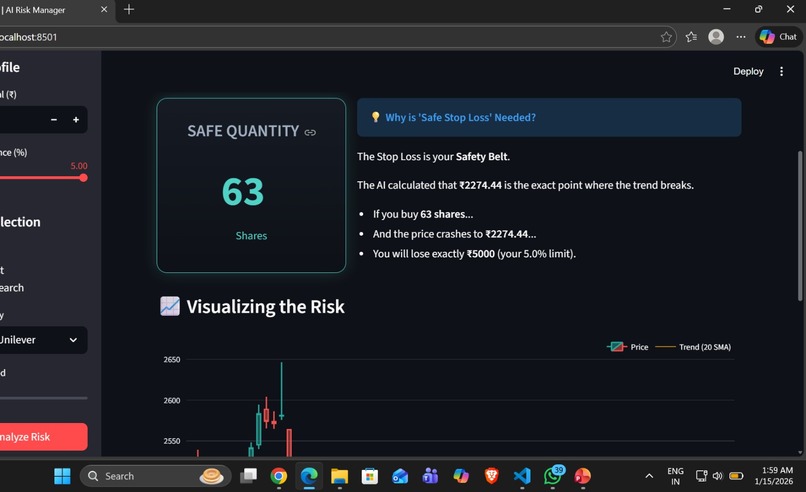Click the chart icon beside Visualizing the Risk
The width and height of the screenshot is (806, 492).
pos(170,306)
